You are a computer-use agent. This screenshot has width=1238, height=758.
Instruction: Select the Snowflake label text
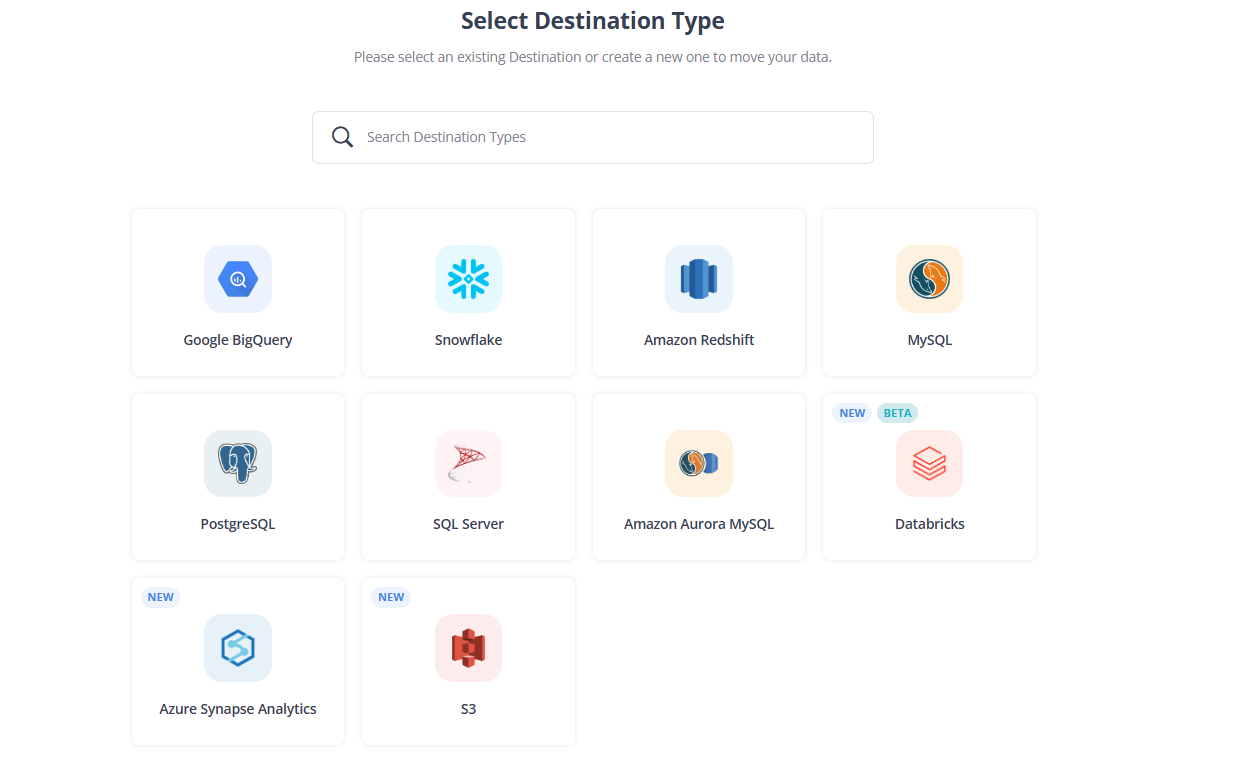tap(468, 340)
